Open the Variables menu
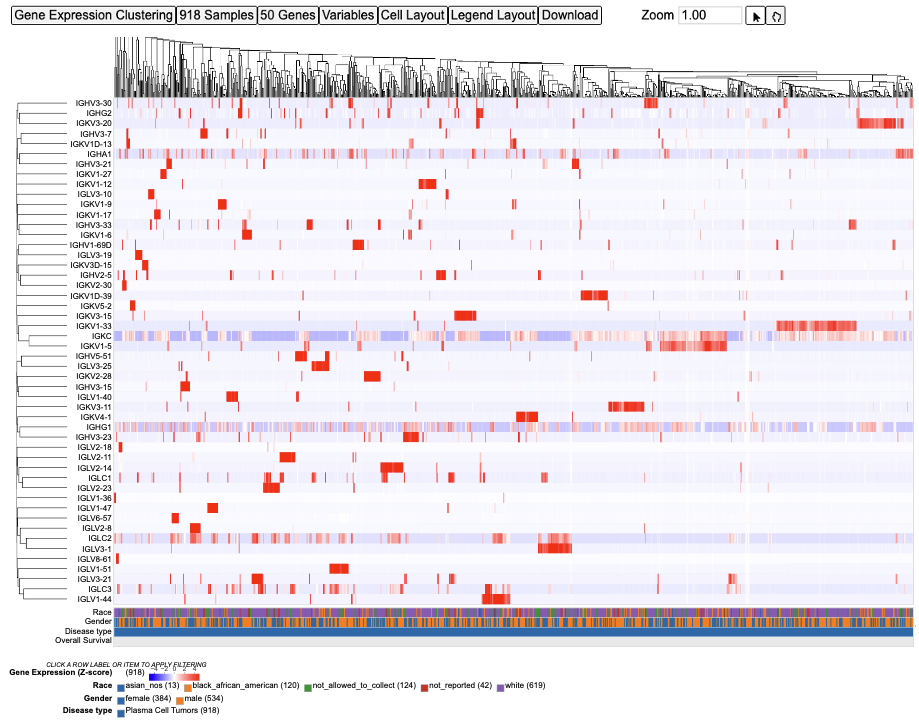This screenshot has width=919, height=724. point(348,15)
